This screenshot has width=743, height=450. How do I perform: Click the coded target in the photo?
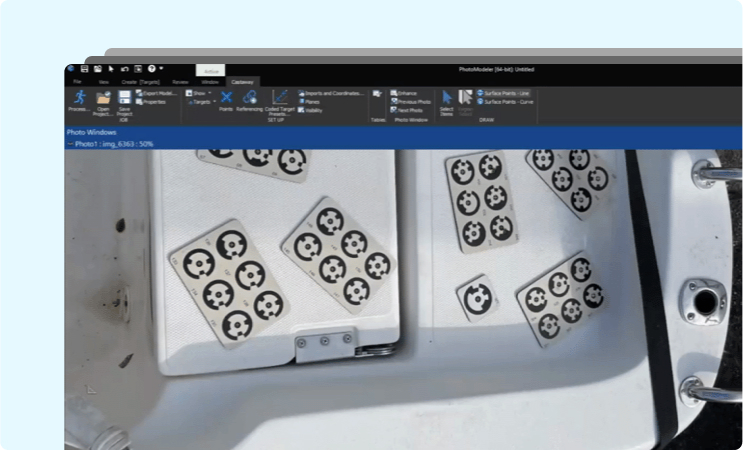[x=476, y=295]
